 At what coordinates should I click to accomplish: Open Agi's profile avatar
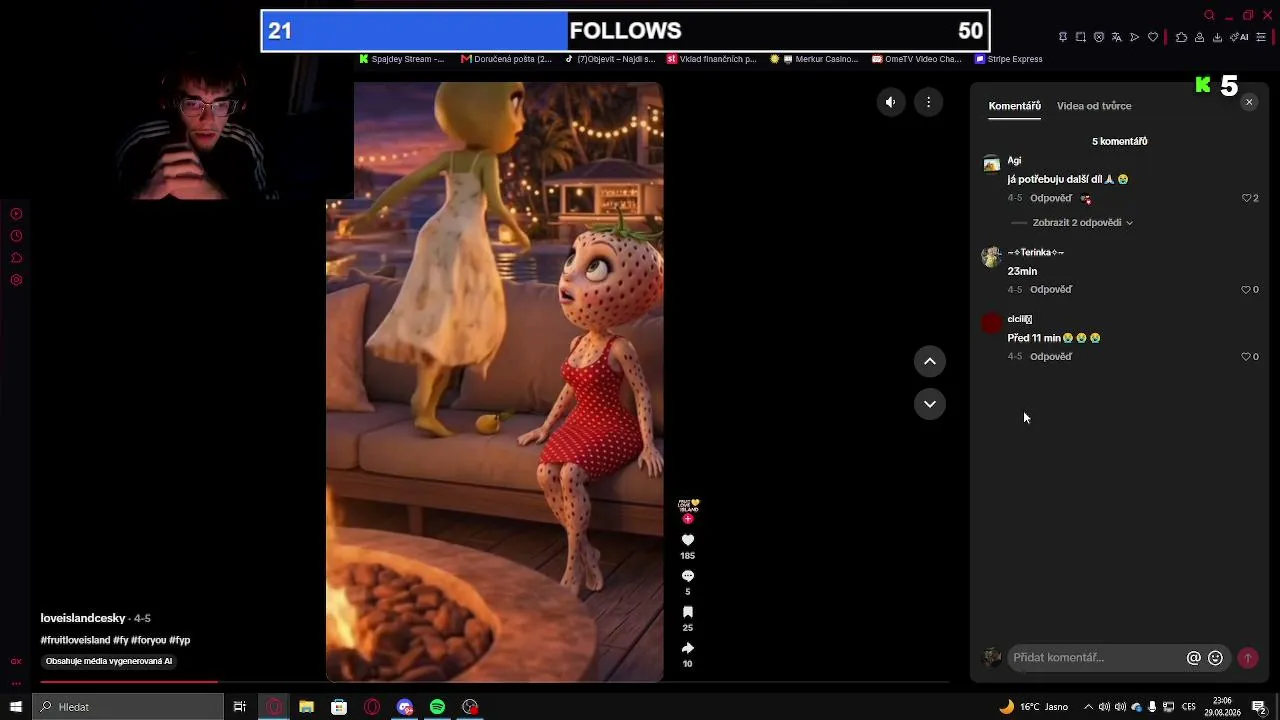(x=991, y=164)
